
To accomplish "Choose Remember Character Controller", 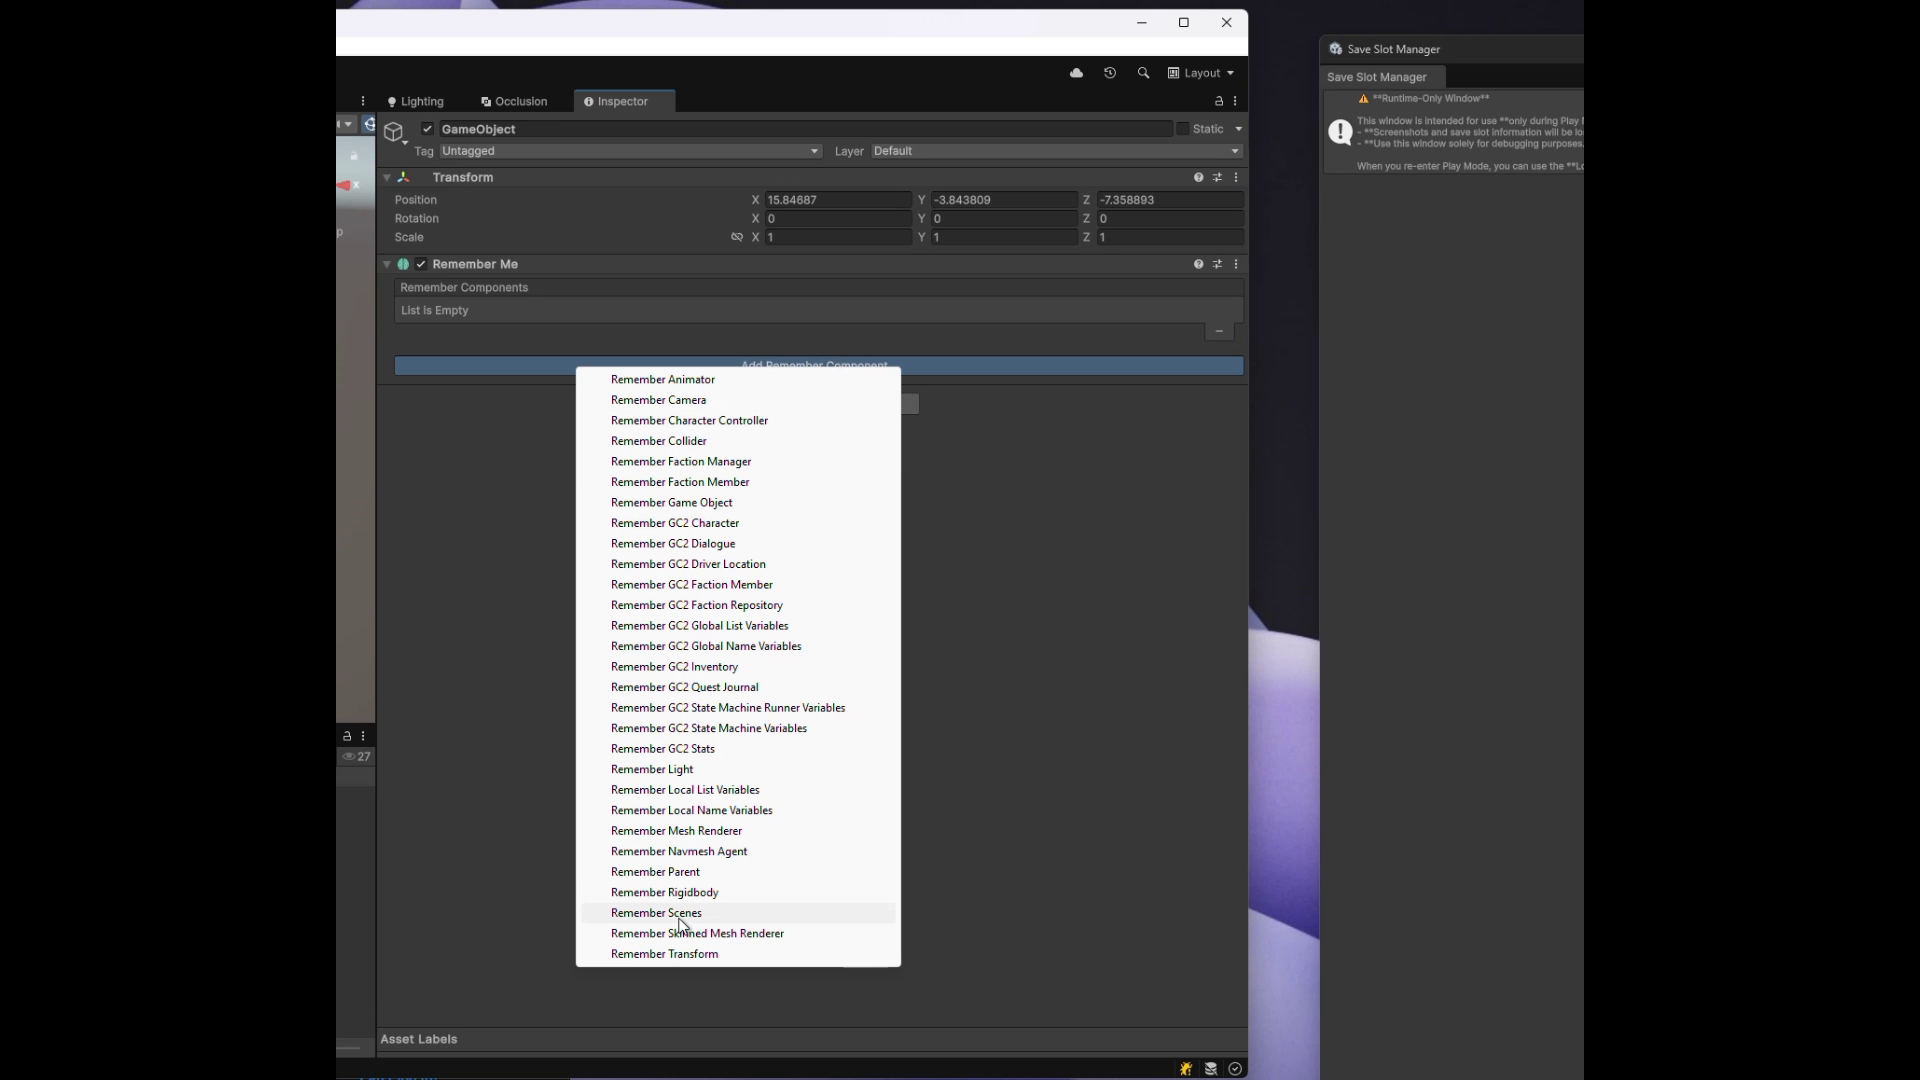I will (x=738, y=421).
